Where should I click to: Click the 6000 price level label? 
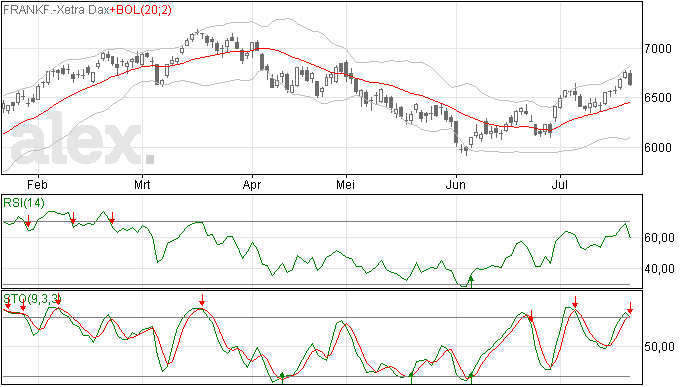[x=658, y=148]
